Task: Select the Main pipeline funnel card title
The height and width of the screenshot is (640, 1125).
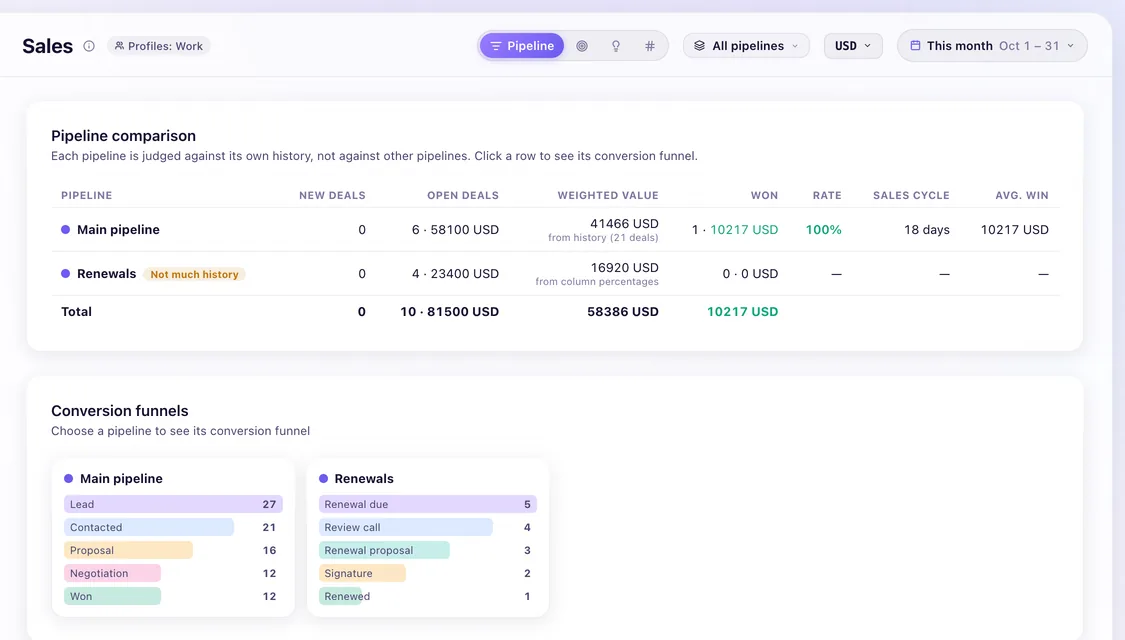Action: (x=121, y=479)
